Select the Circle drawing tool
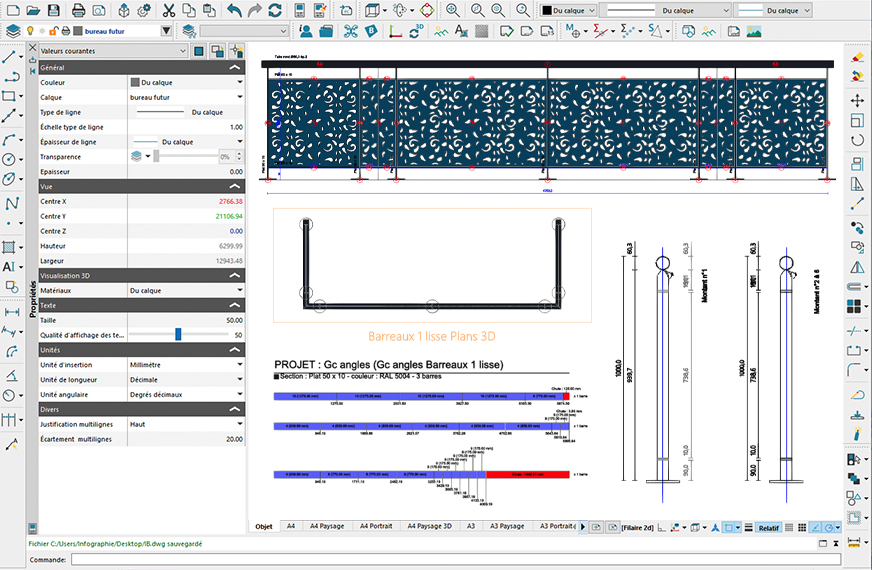Screen dimensions: 872x570 coord(10,159)
